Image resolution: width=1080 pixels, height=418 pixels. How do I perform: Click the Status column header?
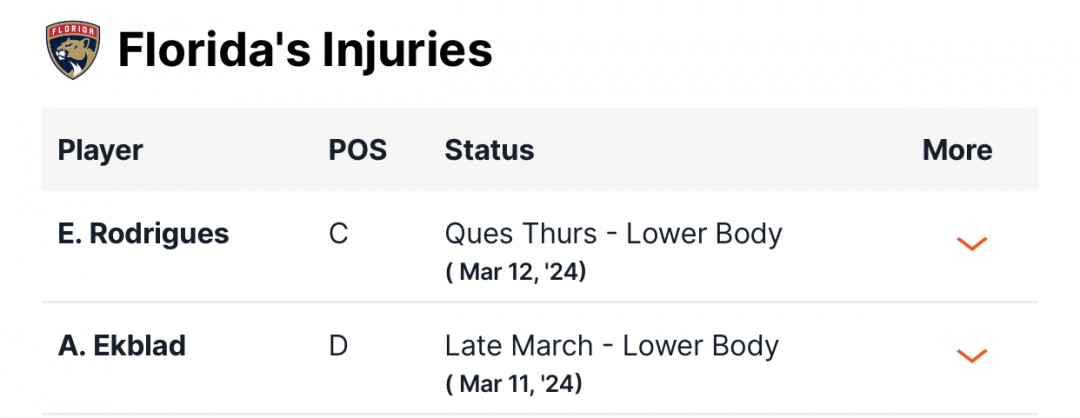490,150
